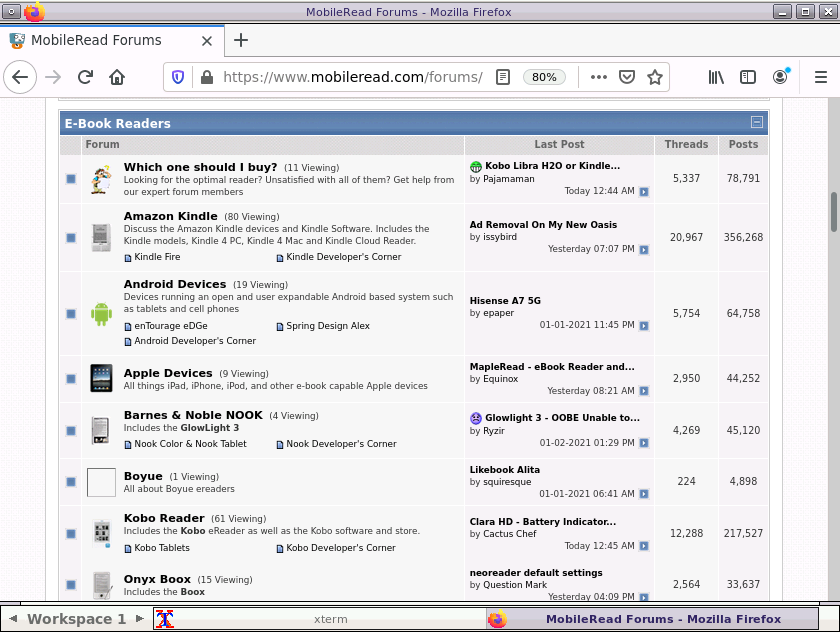Image resolution: width=840 pixels, height=632 pixels.
Task: Open the Likebook Alita thread
Action: (505, 469)
